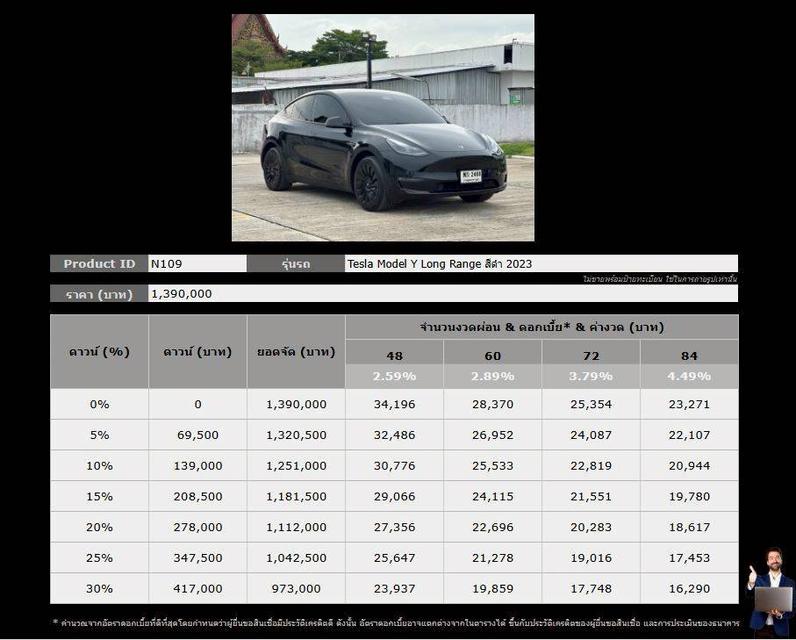Screen dimensions: 796x640
Task: Click the monthly payment 21,551
Action: click(591, 496)
